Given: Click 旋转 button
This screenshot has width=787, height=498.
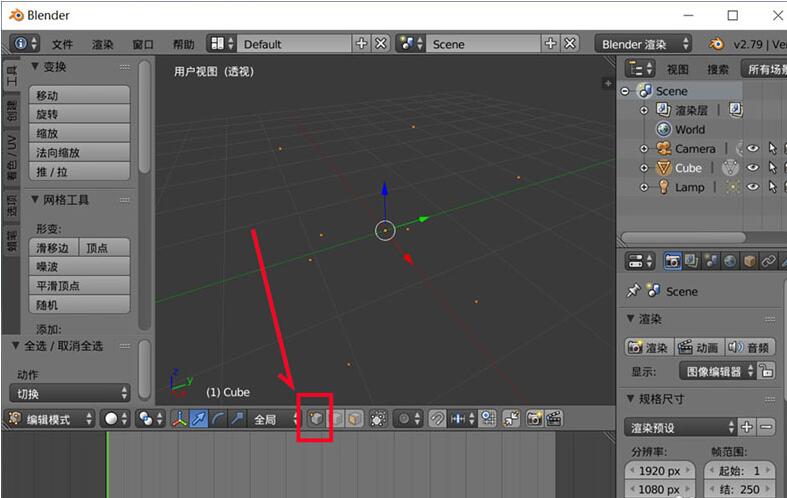Looking at the screenshot, I should (x=79, y=114).
